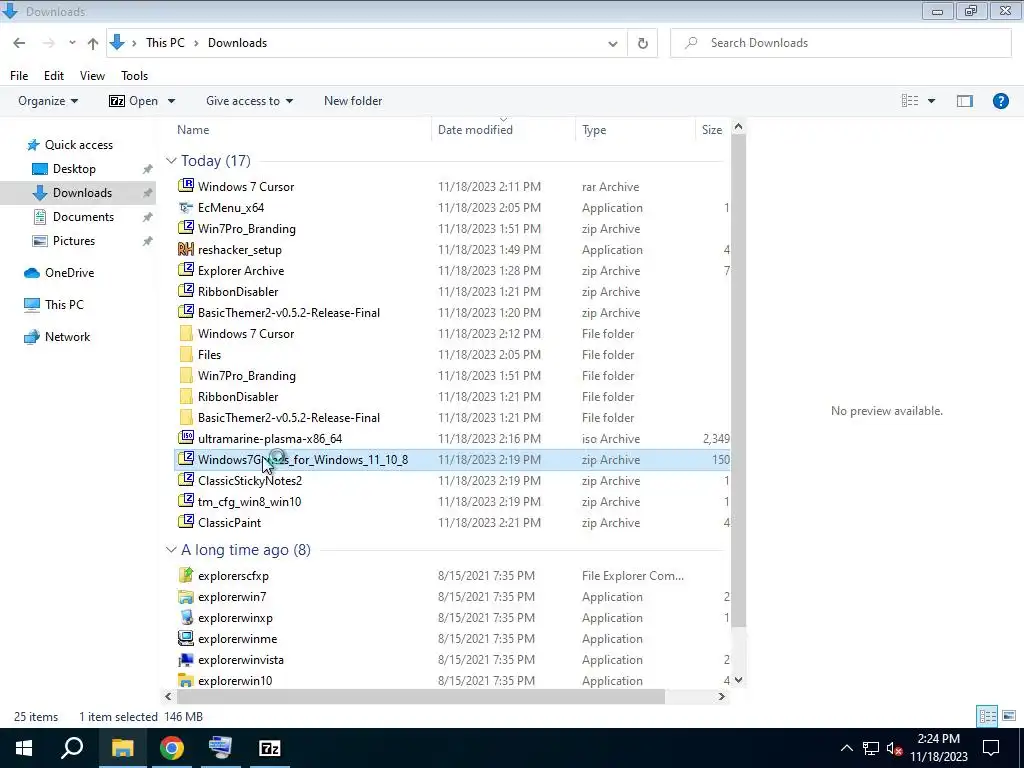
Task: Open the notification center
Action: click(x=991, y=748)
